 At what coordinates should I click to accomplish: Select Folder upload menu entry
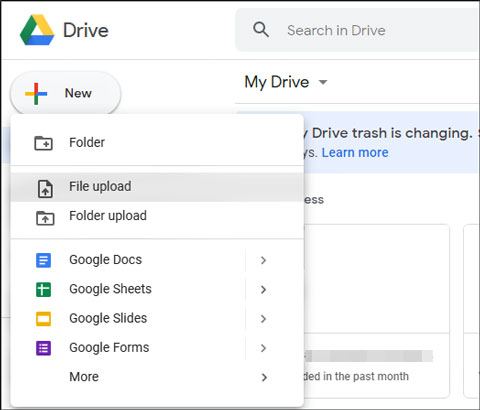click(x=157, y=216)
